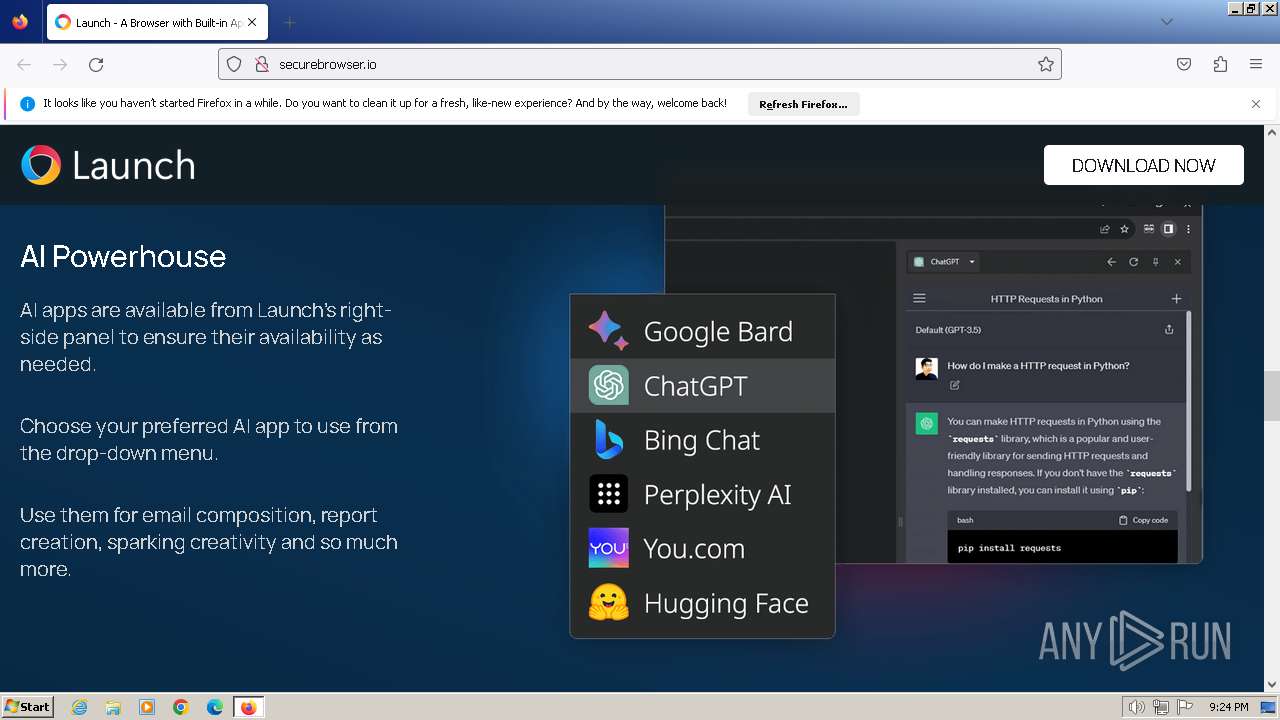
Task: Click the browser forward arrow
Action: click(60, 64)
